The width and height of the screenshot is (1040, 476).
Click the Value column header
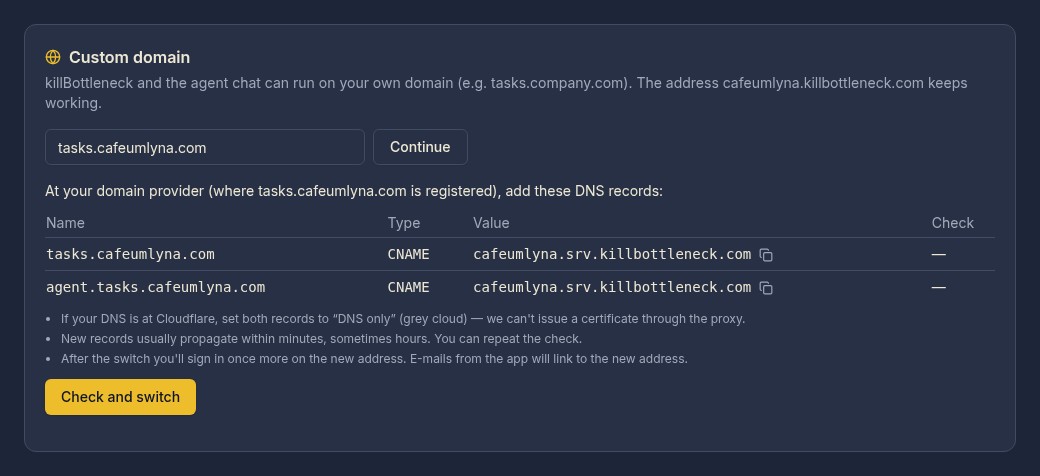(x=491, y=223)
